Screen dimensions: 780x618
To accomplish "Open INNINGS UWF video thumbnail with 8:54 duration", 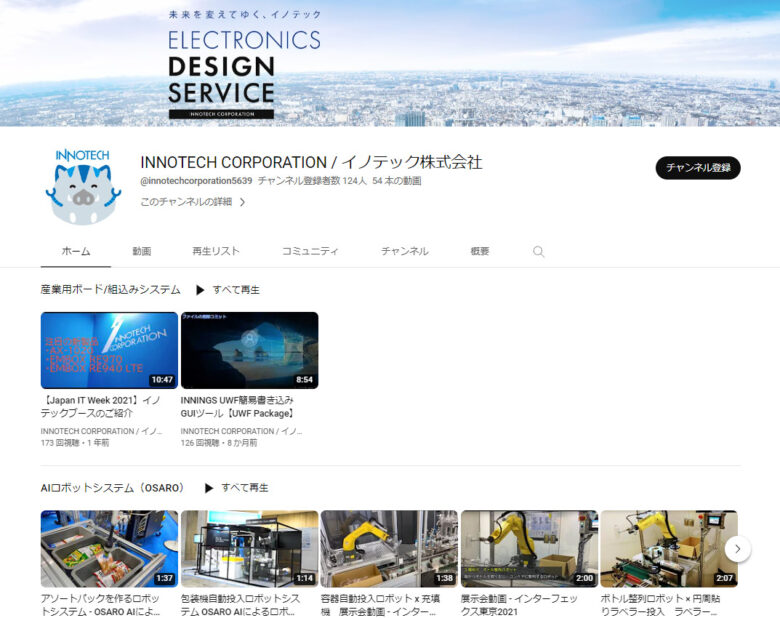I will [x=250, y=350].
